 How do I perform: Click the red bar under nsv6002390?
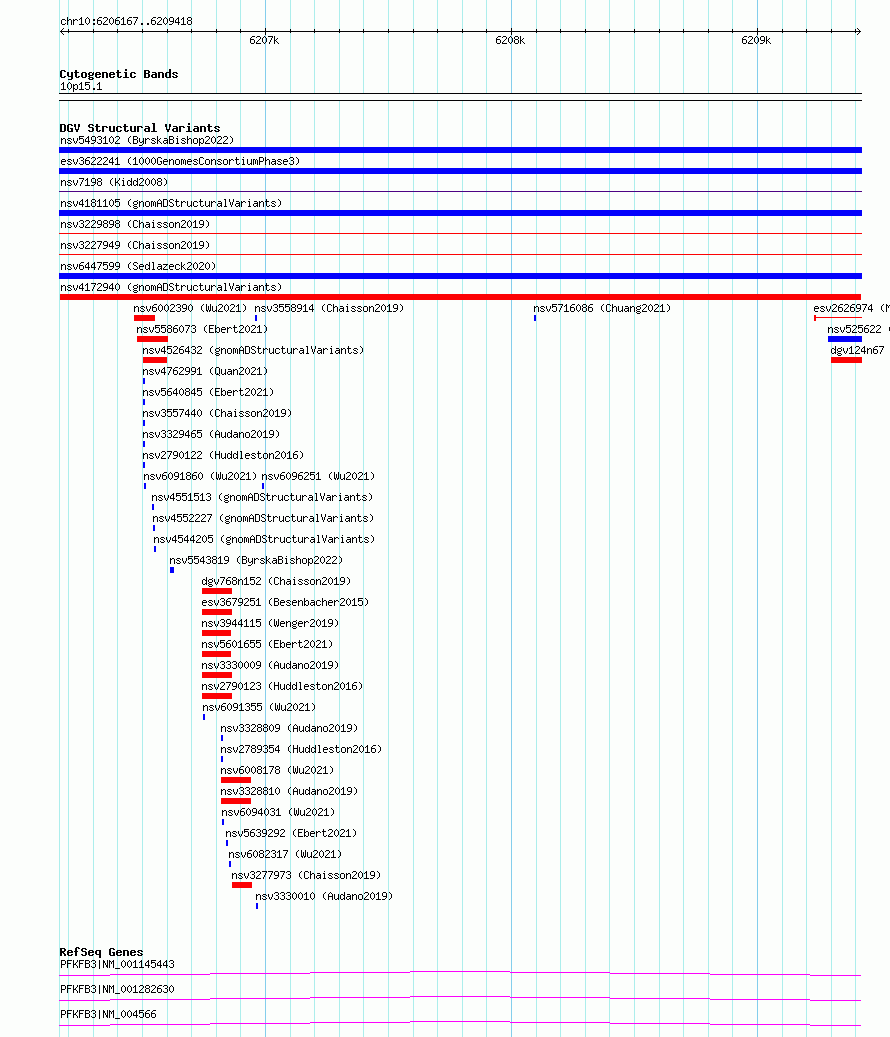tap(144, 318)
